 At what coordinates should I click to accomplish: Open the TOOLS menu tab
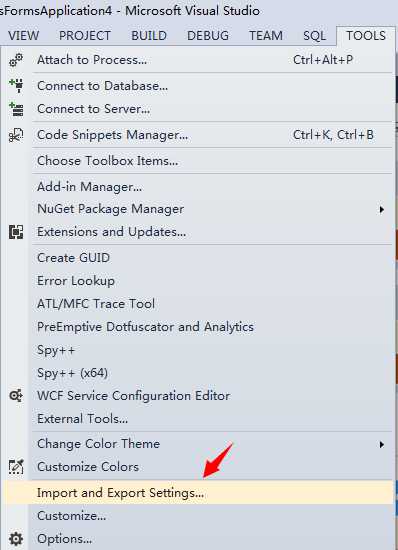[366, 36]
